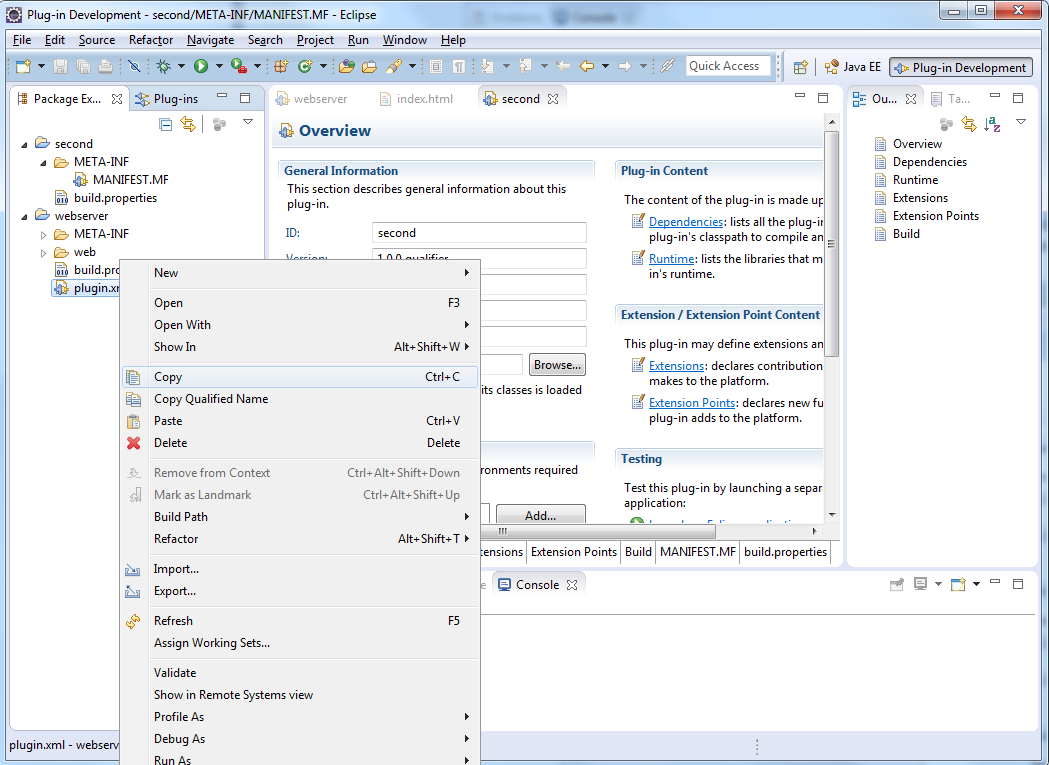Click the Print toolbar icon
Image resolution: width=1049 pixels, height=765 pixels.
[x=106, y=66]
